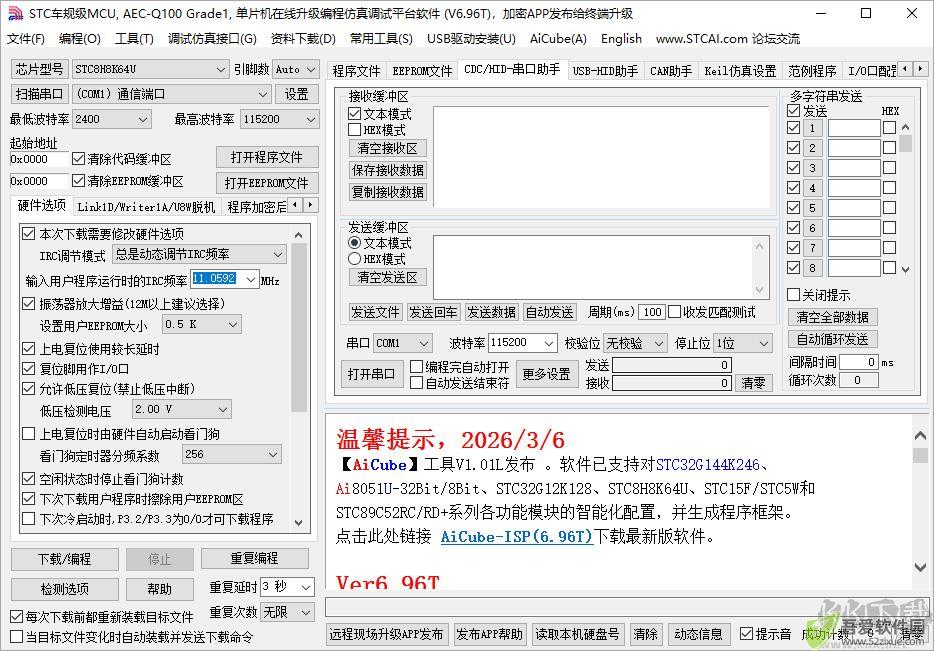This screenshot has width=934, height=651.
Task: Open the AiCube(A) menu
Action: tap(558, 39)
